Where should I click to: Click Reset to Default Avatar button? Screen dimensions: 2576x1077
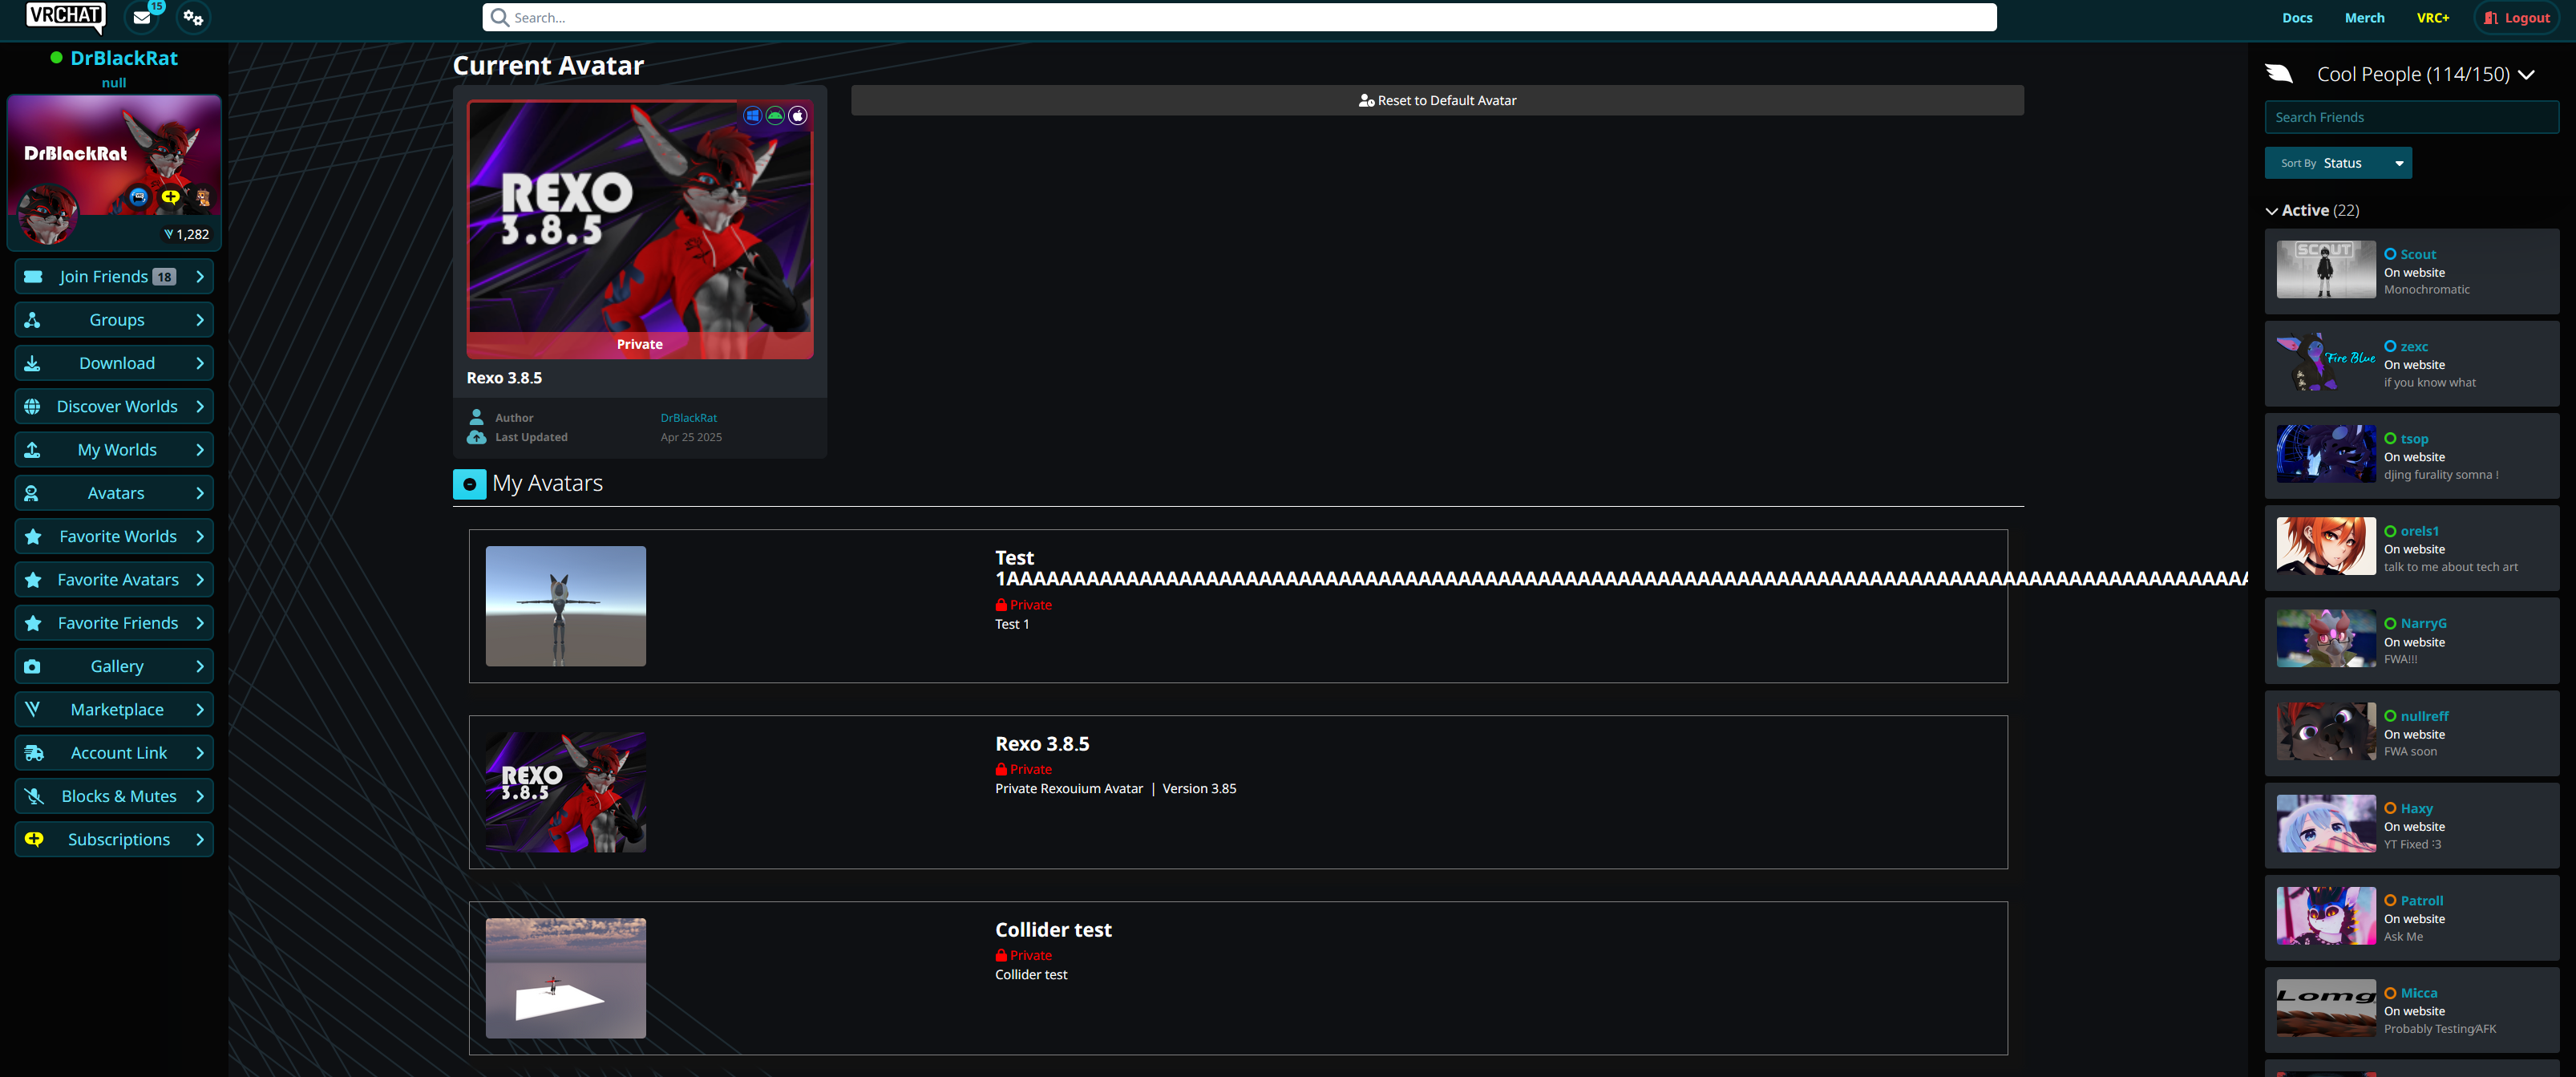click(1437, 100)
